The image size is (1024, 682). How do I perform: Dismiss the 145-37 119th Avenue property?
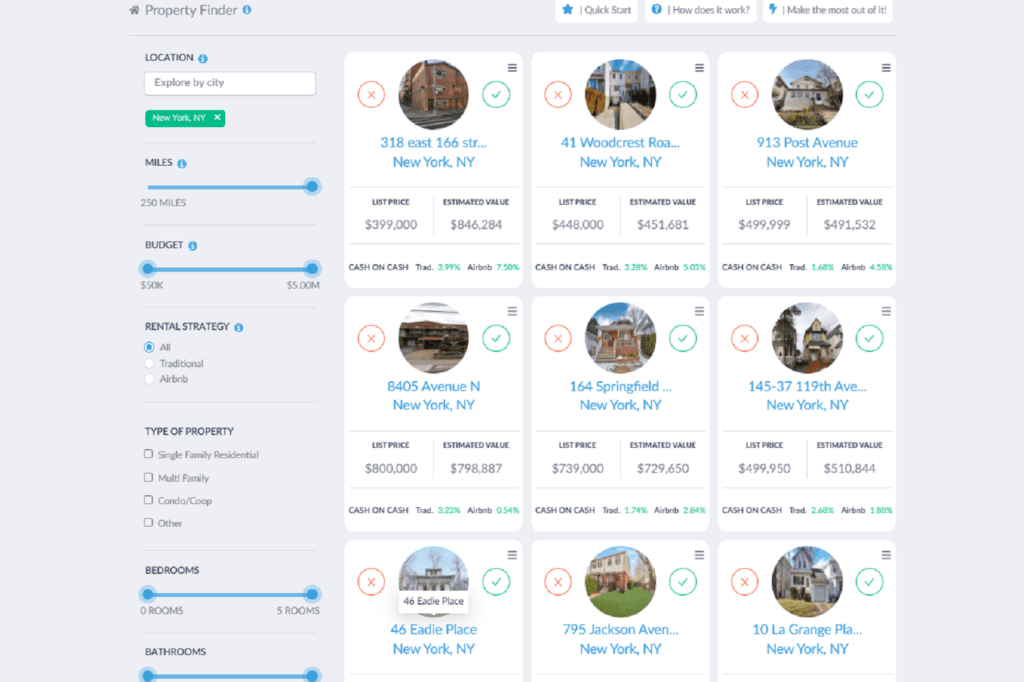tap(744, 338)
